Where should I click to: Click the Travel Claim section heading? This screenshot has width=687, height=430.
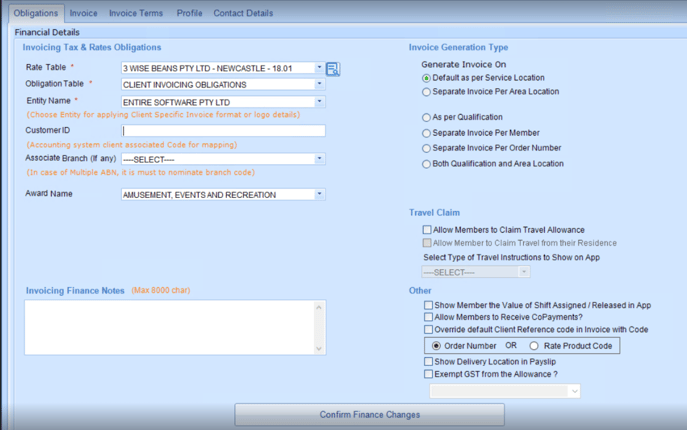tap(434, 213)
